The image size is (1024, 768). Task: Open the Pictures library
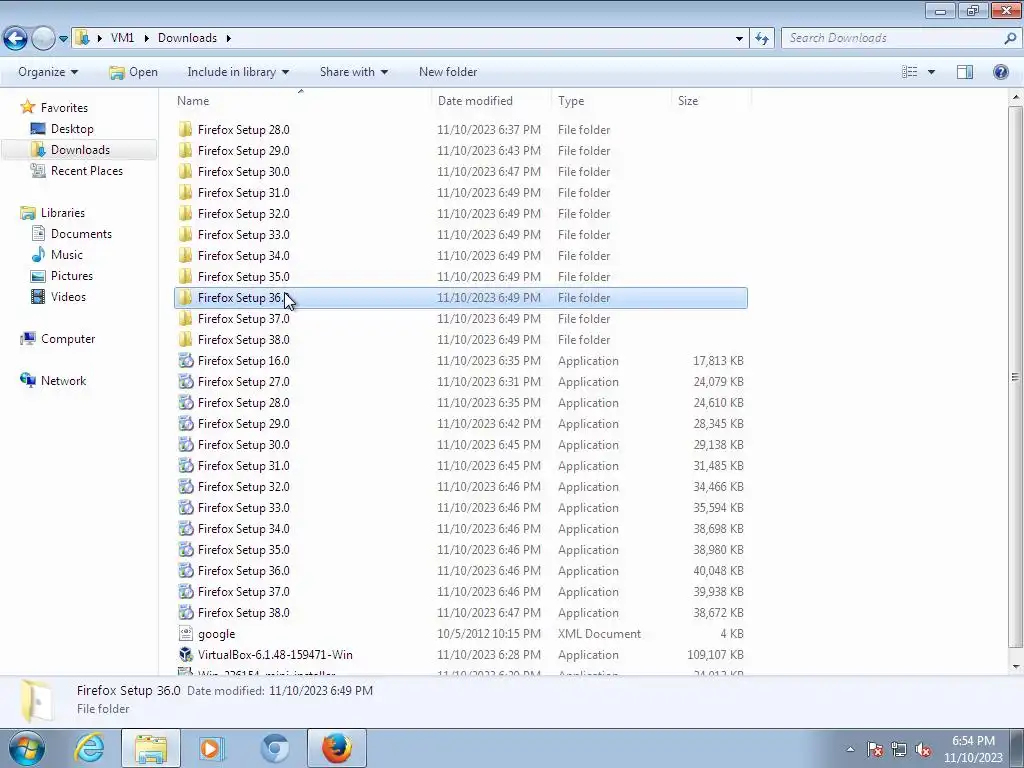click(x=72, y=276)
